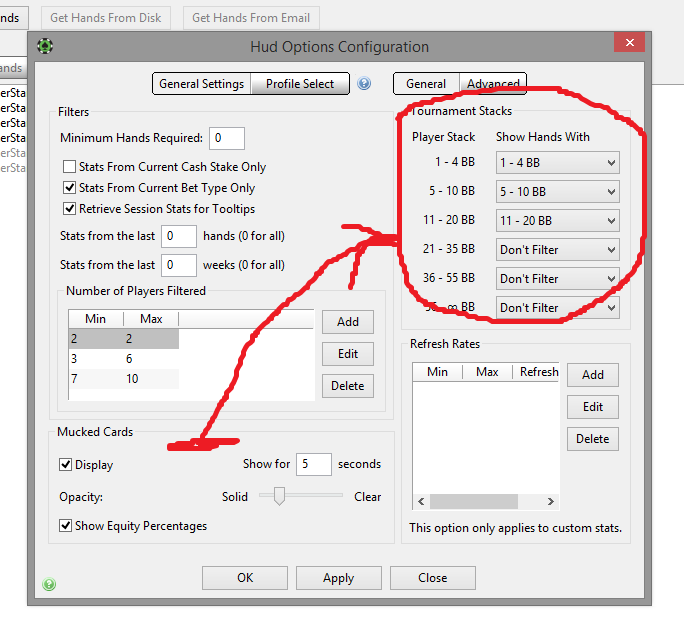Screen dimensions: 684x635
Task: Enable Stats From Current Cash Stake Only
Action: point(69,167)
